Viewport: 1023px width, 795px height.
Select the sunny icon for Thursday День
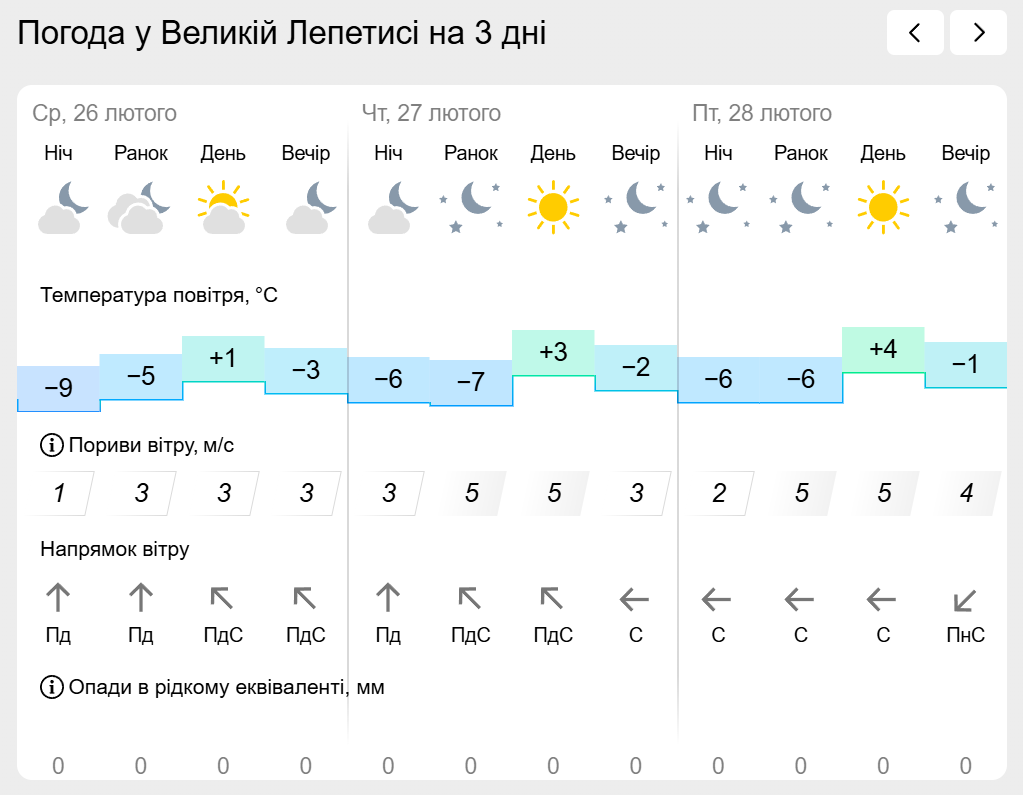pos(553,207)
